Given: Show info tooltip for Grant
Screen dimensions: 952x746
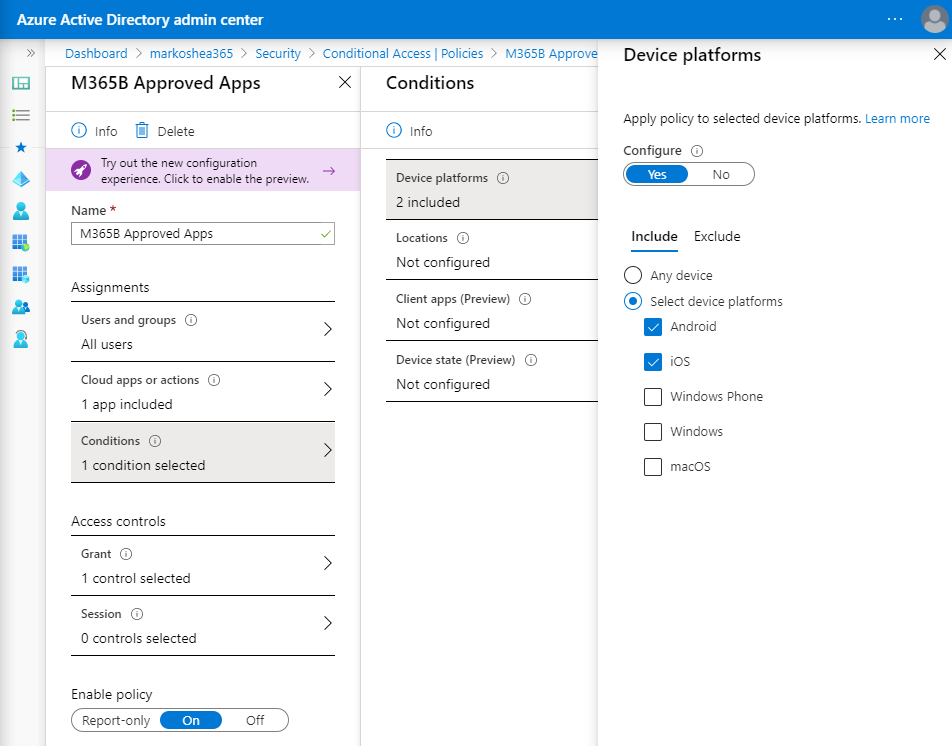Looking at the screenshot, I should pos(126,554).
